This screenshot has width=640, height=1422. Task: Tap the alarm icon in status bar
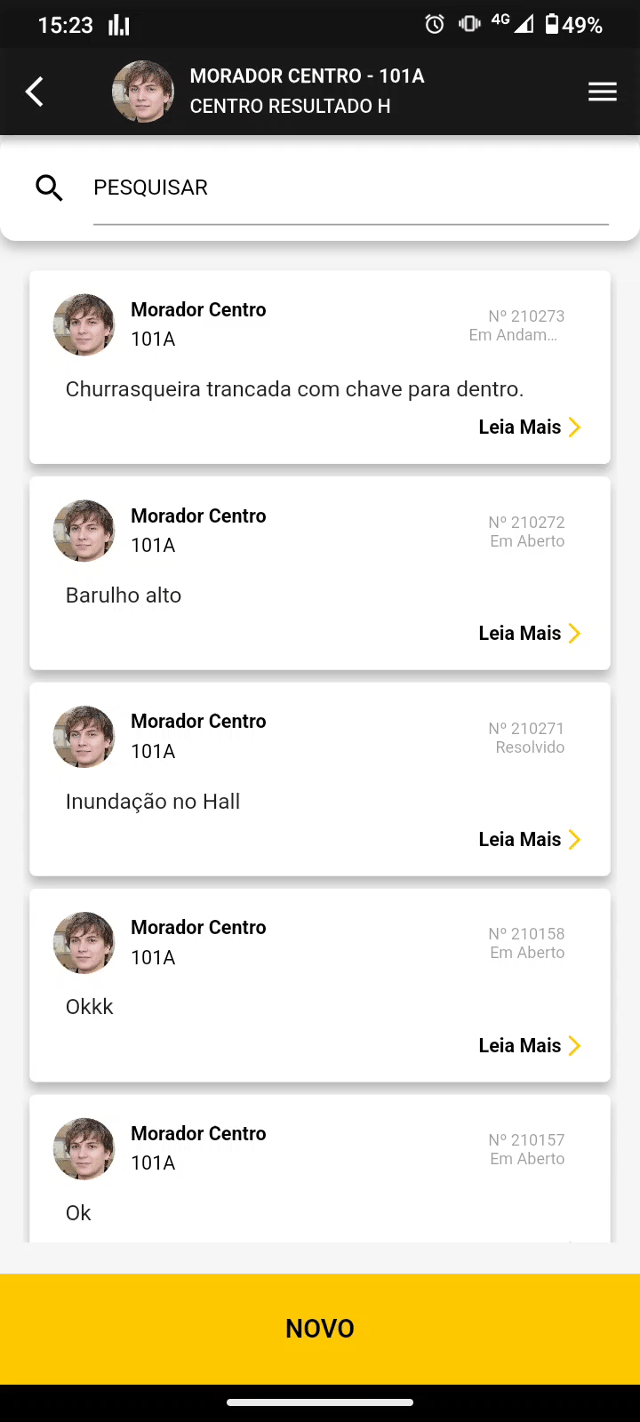tap(435, 25)
